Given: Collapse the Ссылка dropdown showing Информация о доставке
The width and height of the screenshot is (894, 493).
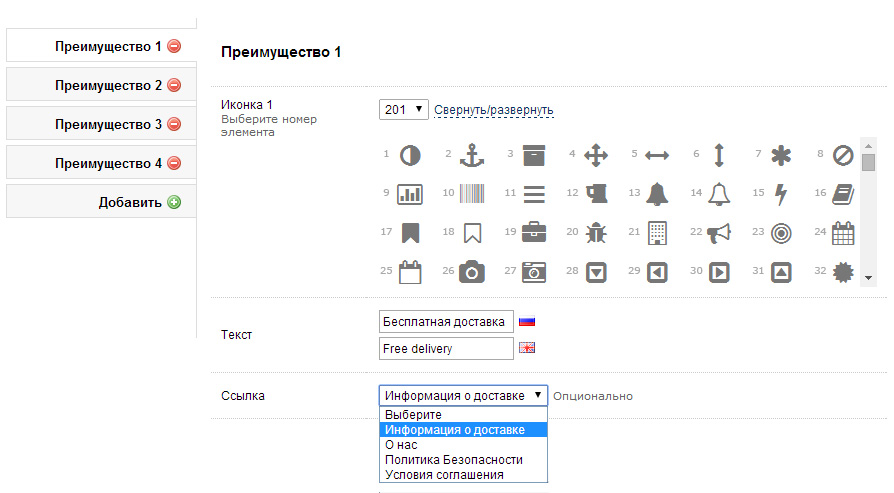Looking at the screenshot, I should [x=463, y=396].
